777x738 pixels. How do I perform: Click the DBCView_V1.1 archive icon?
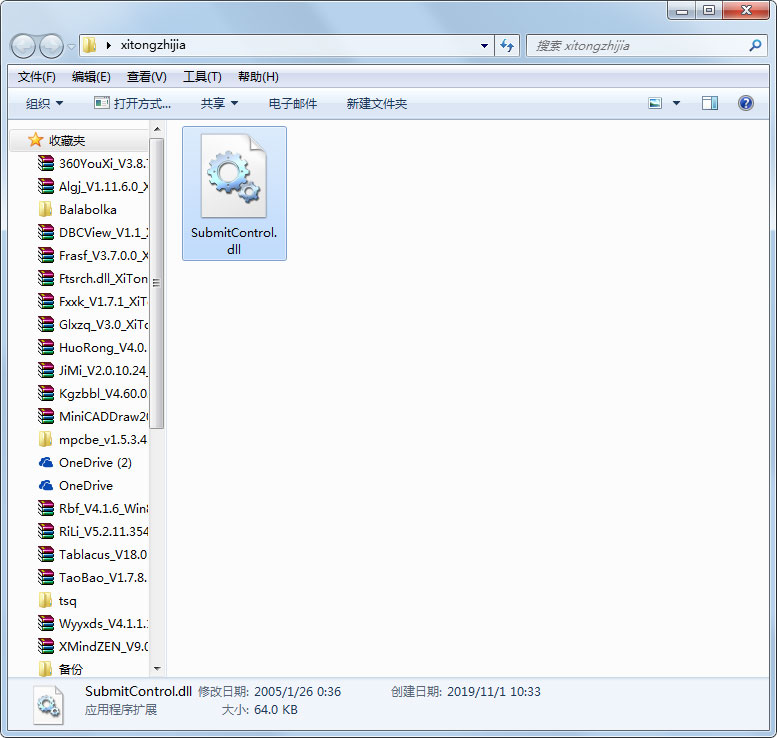(x=46, y=232)
